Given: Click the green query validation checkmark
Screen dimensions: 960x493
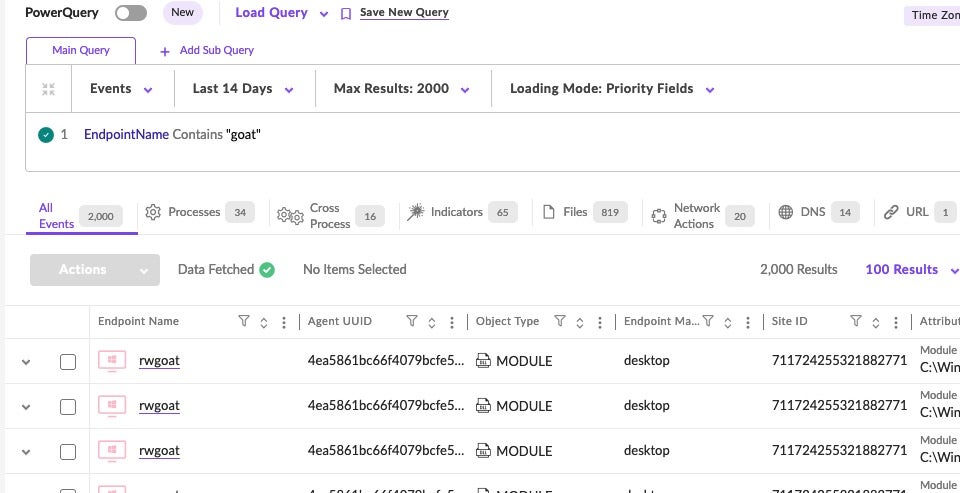Looking at the screenshot, I should click(x=45, y=135).
